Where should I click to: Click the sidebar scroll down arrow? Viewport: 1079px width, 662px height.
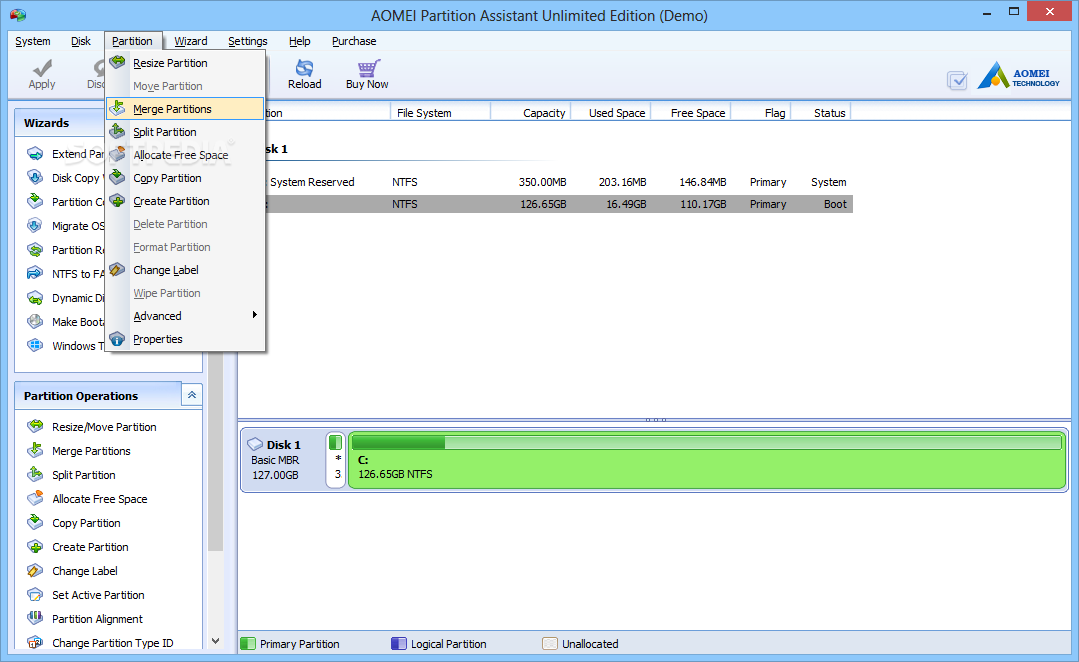(x=215, y=641)
